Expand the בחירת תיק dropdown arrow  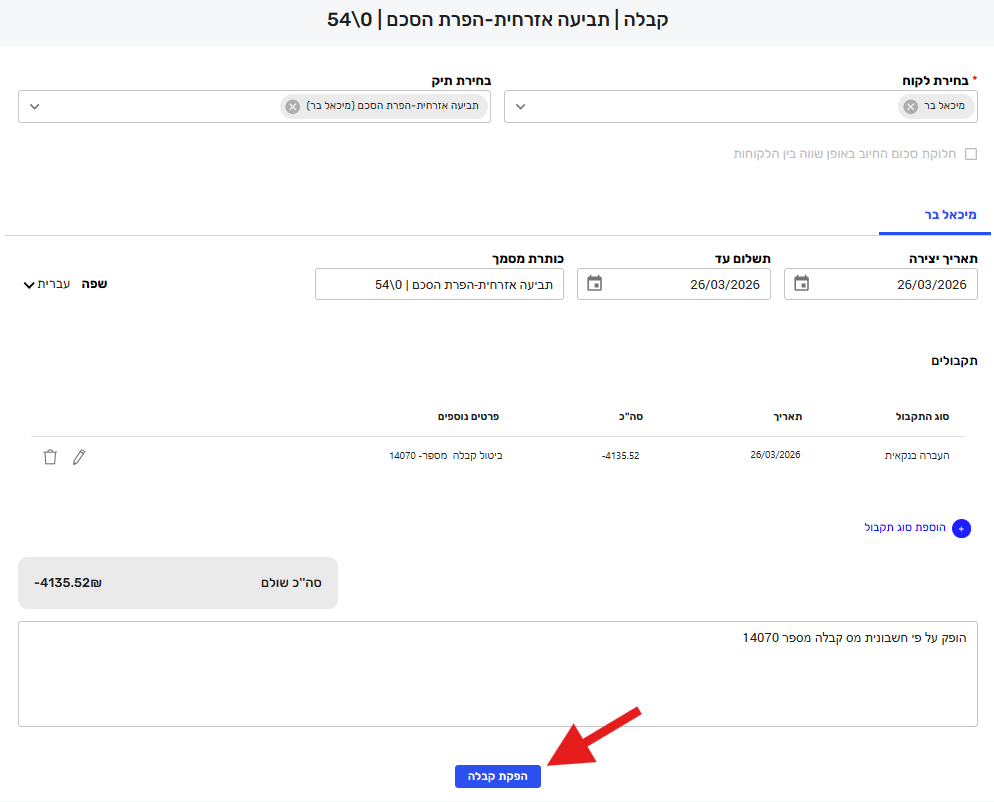34,107
